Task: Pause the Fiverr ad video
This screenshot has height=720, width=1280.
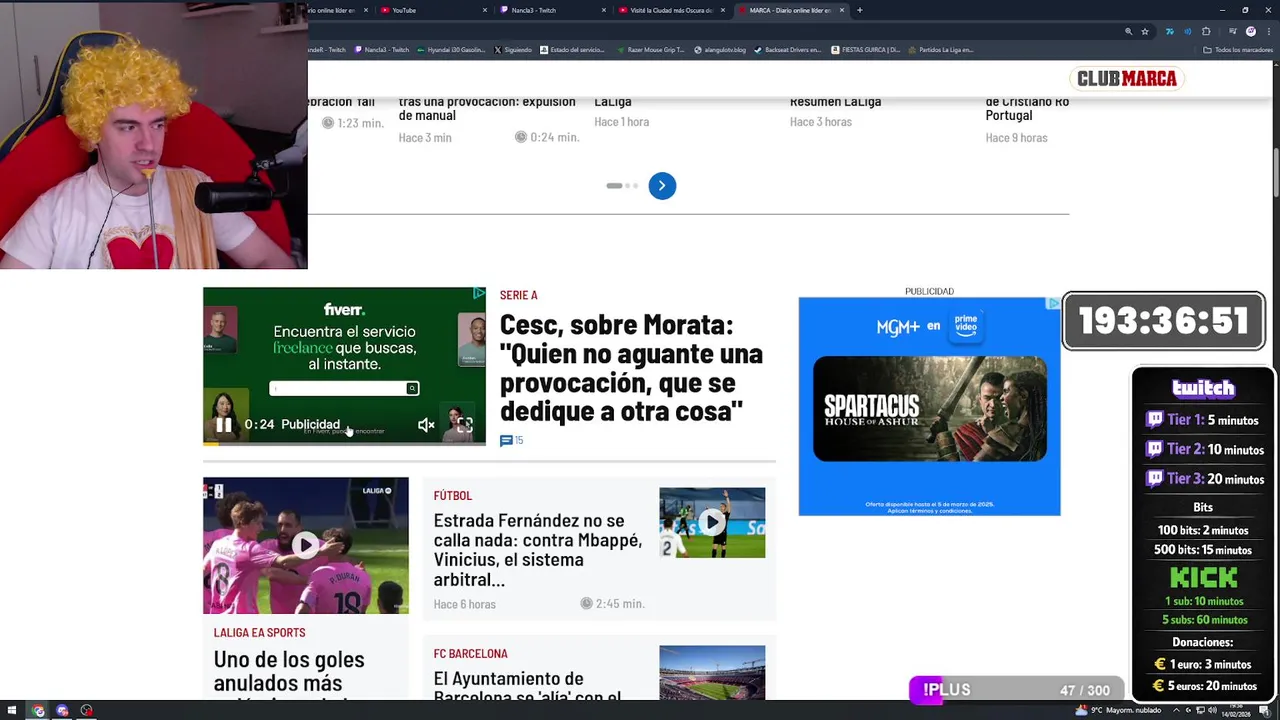Action: tap(224, 425)
